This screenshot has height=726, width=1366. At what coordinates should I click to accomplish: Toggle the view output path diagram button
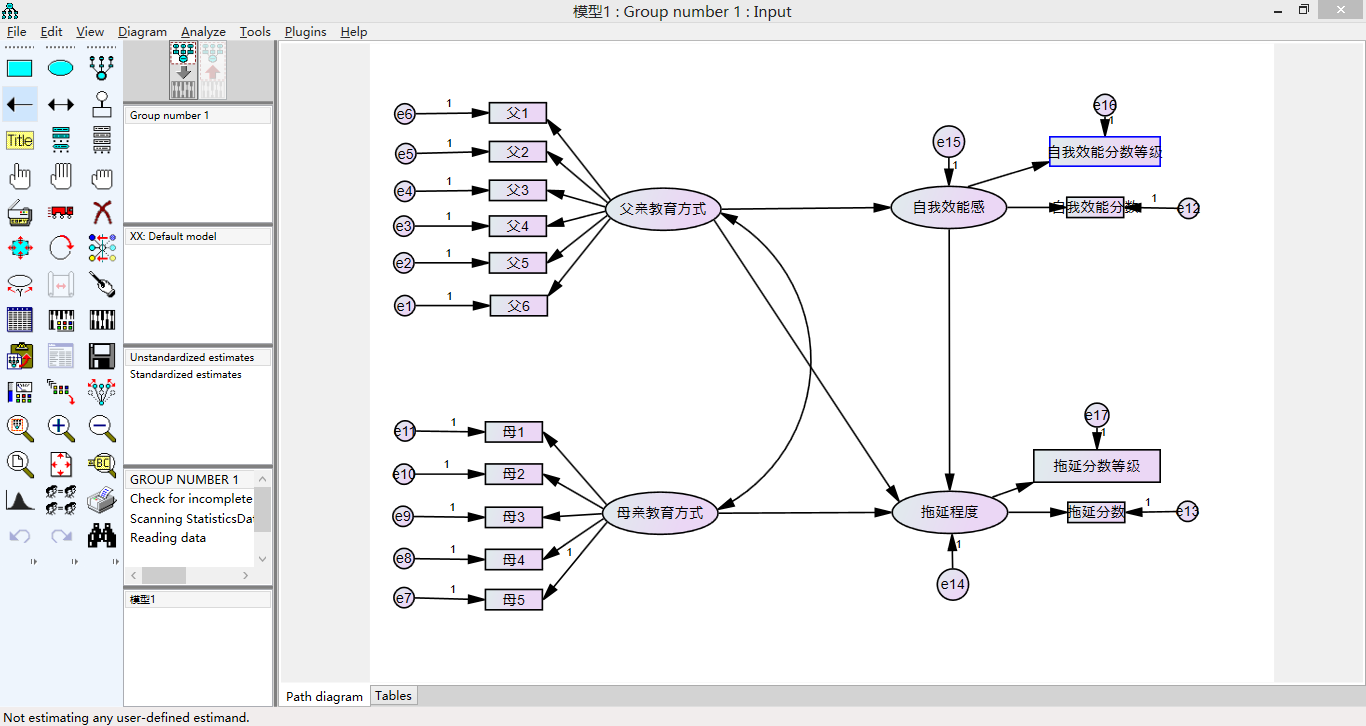point(213,70)
